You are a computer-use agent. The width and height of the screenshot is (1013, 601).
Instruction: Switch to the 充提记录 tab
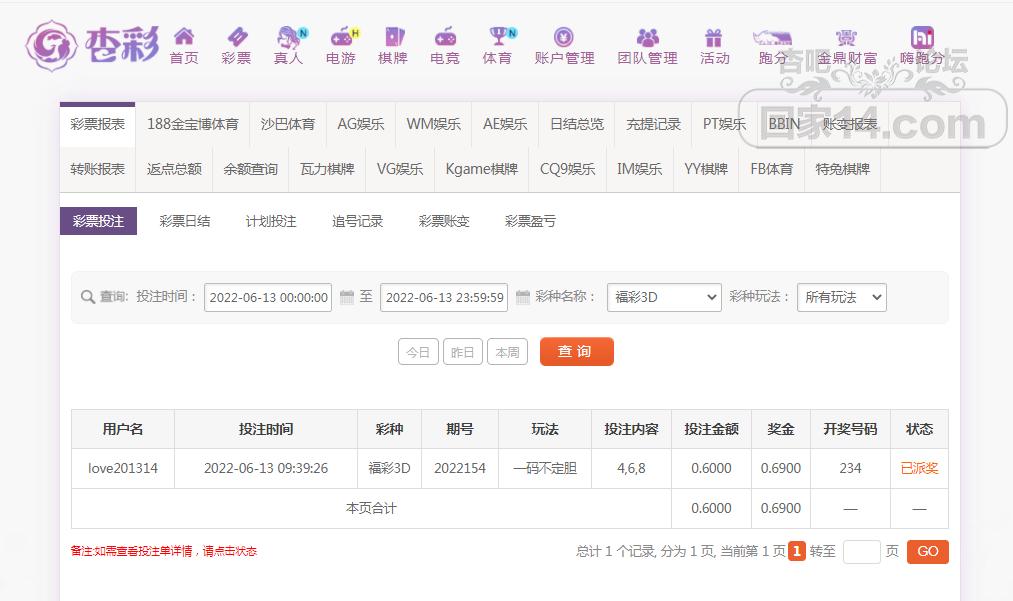653,124
